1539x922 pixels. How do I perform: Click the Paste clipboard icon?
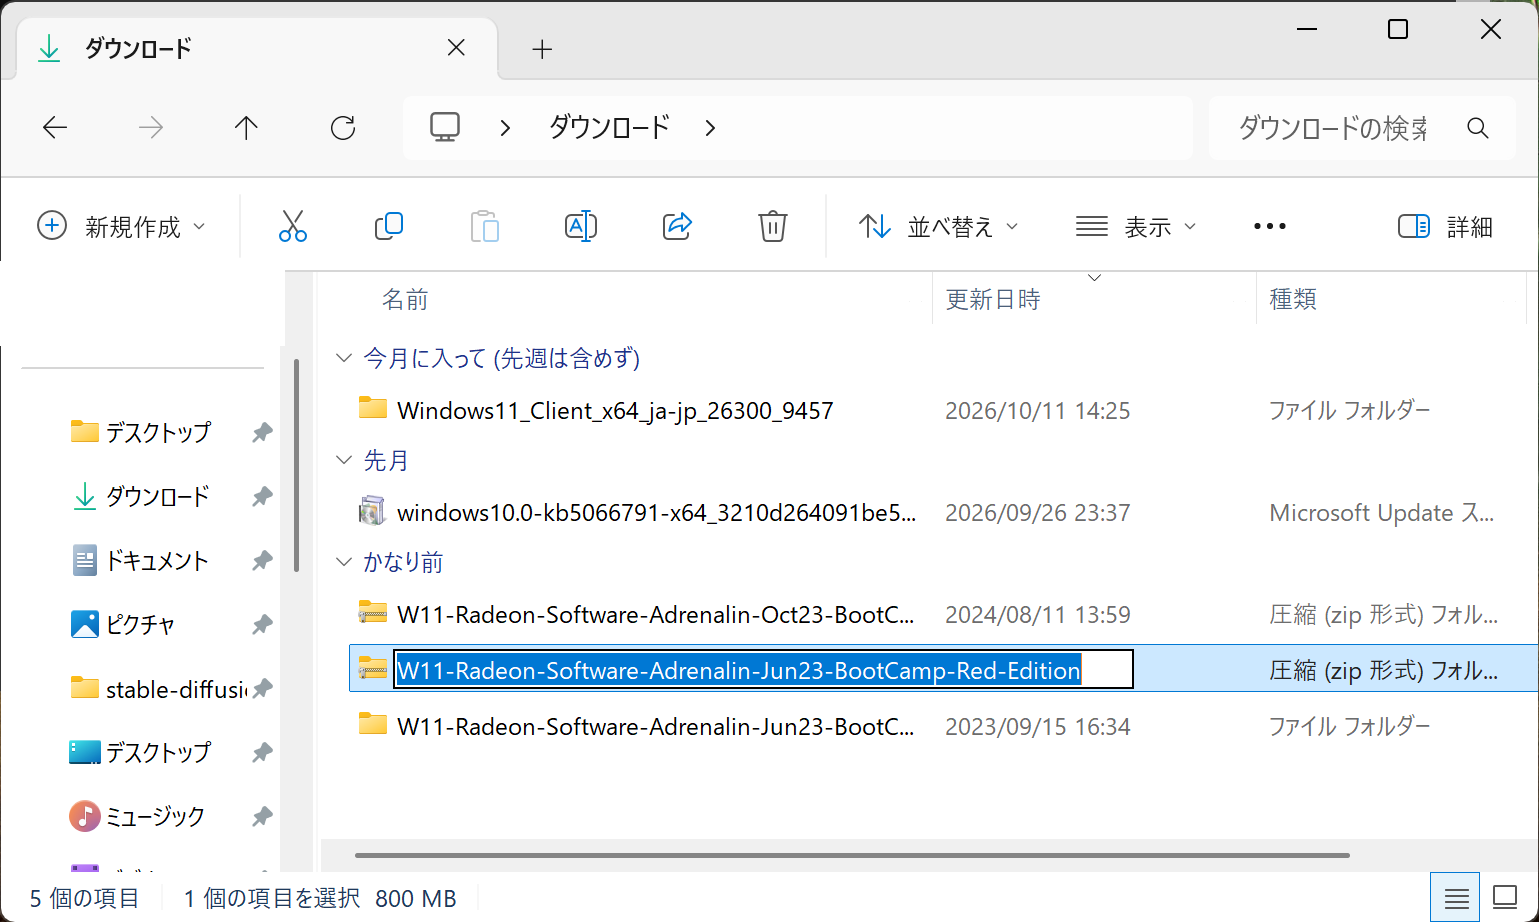tap(485, 227)
